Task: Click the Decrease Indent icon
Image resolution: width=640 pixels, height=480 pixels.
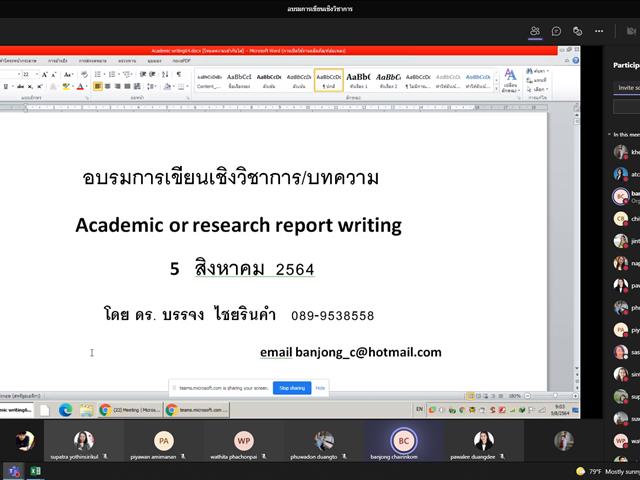Action: click(142, 74)
